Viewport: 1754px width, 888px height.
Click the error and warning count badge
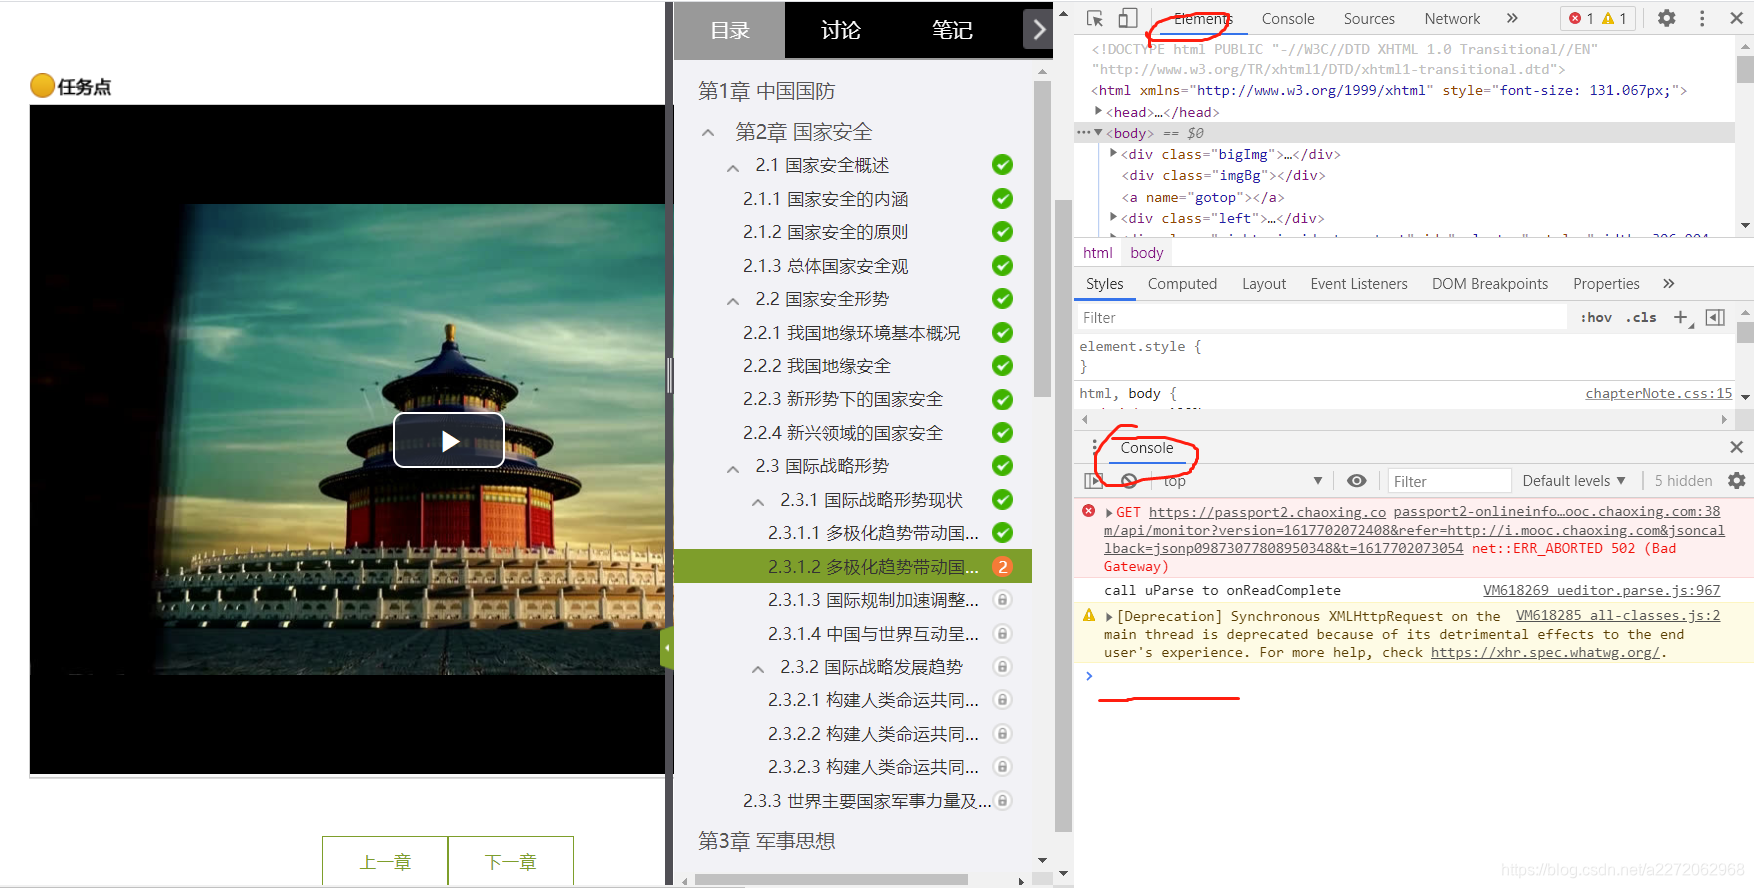[1598, 18]
